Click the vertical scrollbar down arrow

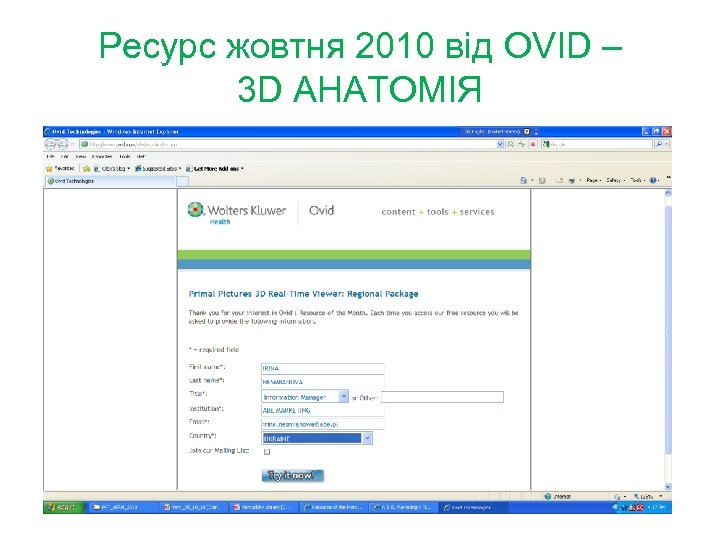coord(668,486)
